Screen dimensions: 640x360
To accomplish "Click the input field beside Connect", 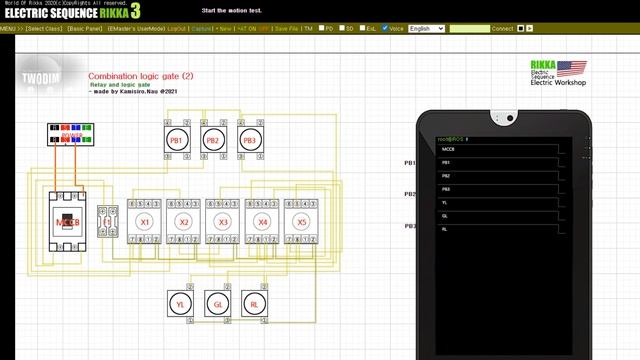I will [469, 28].
